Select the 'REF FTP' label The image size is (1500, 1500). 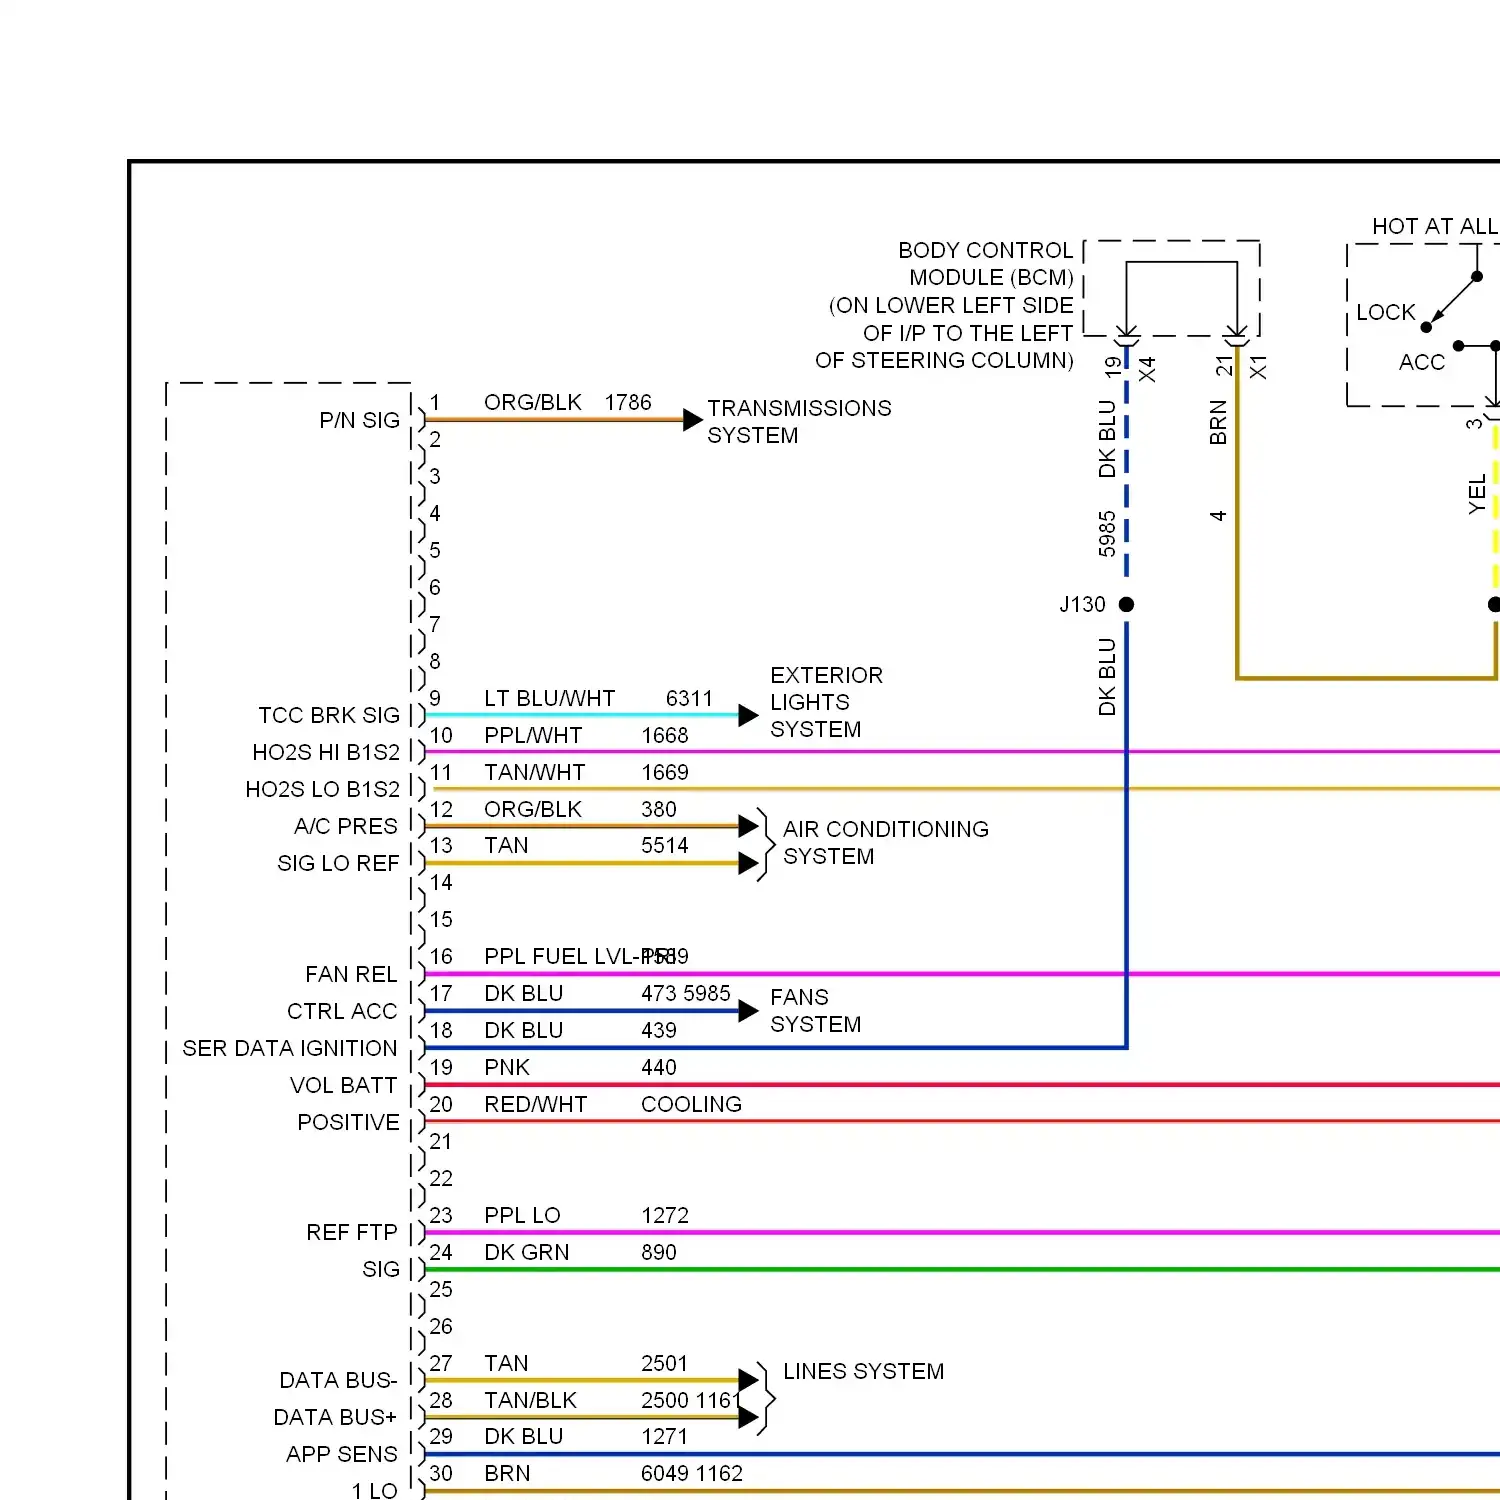tap(352, 1232)
